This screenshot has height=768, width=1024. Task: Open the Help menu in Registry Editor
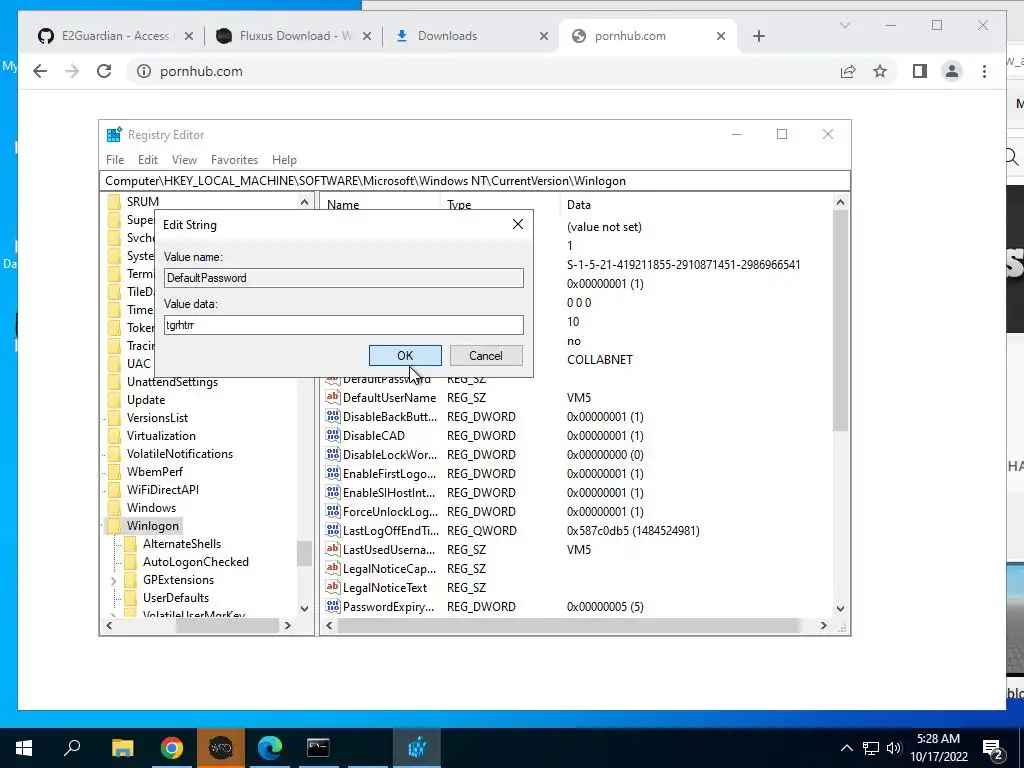click(x=284, y=159)
